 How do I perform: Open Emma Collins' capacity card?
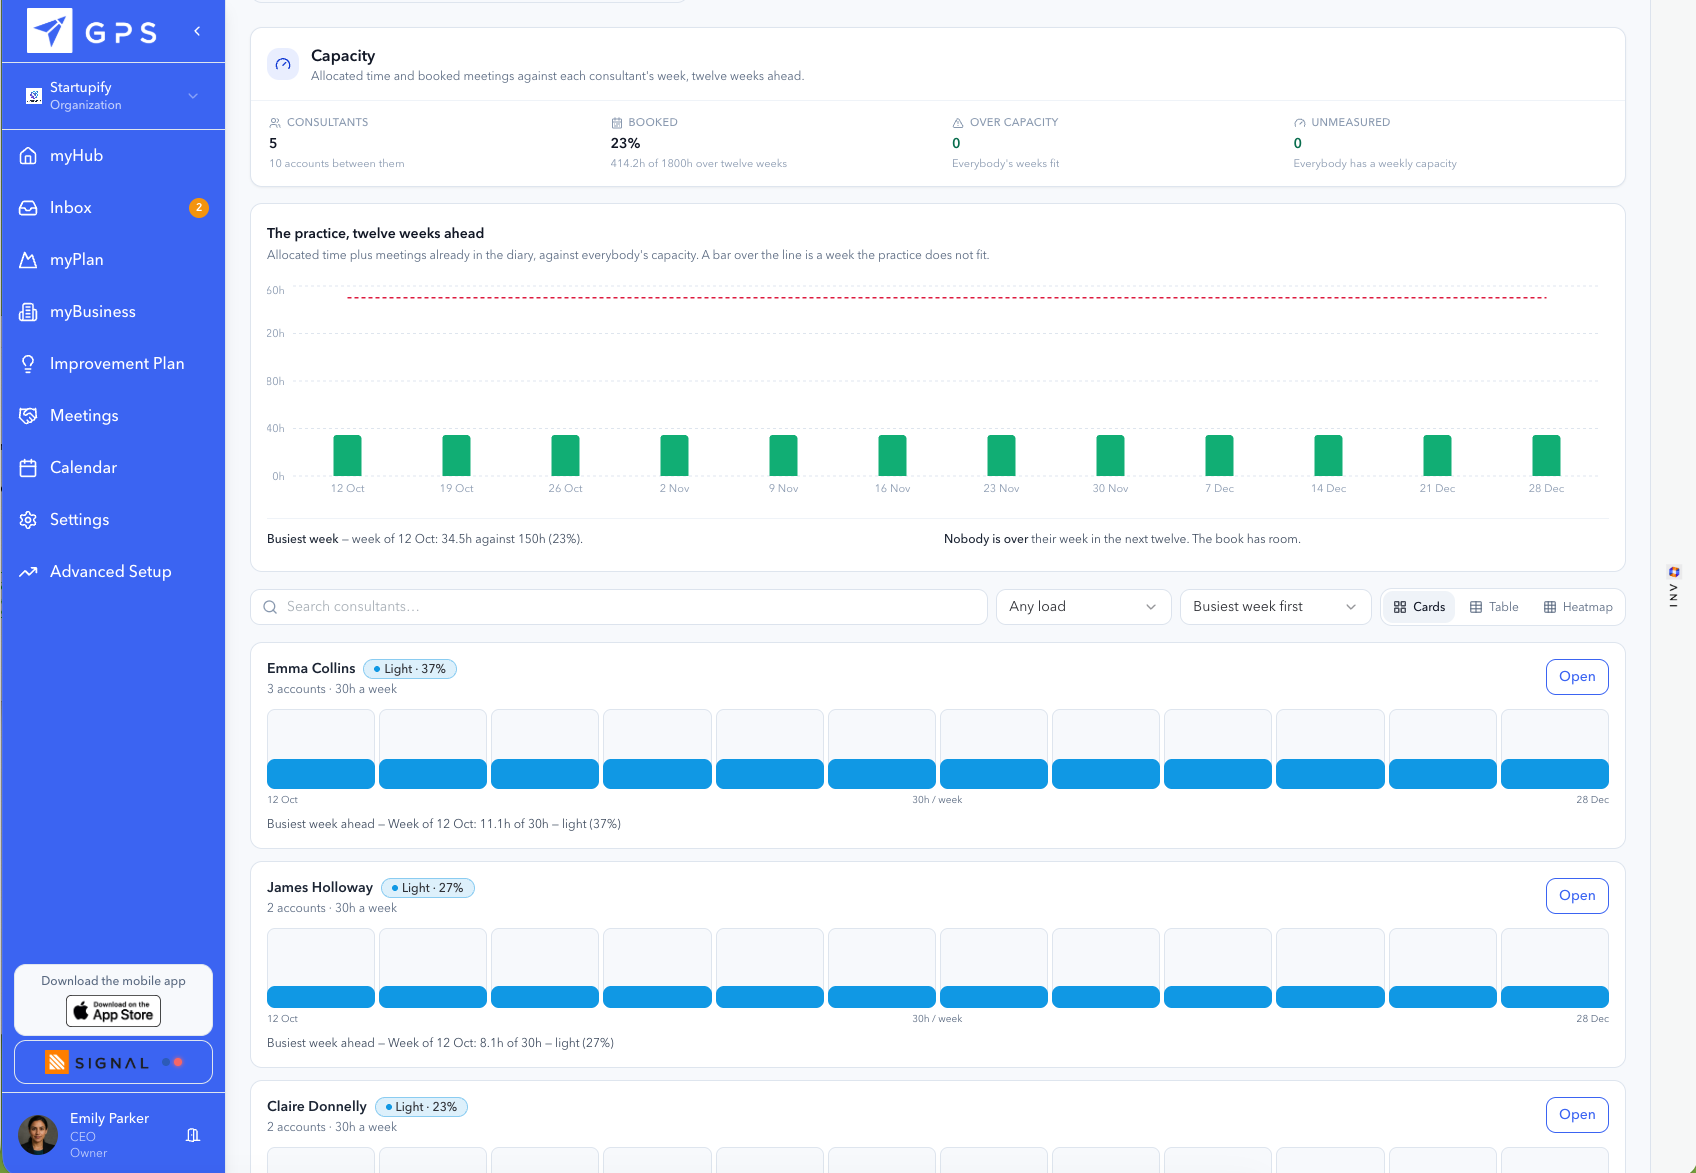coord(1577,677)
